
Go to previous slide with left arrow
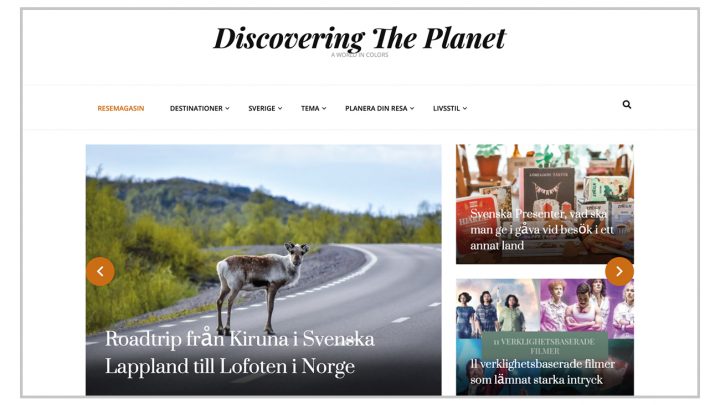tap(100, 271)
